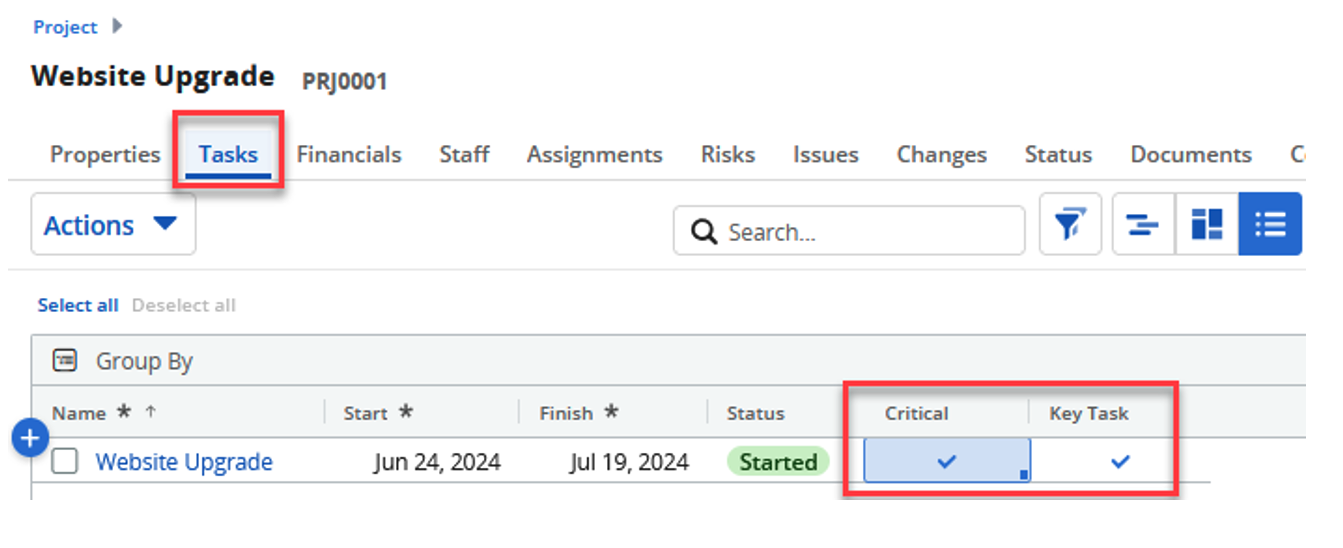Click the Group By label
Viewport: 1343px width, 548px height.
[144, 361]
